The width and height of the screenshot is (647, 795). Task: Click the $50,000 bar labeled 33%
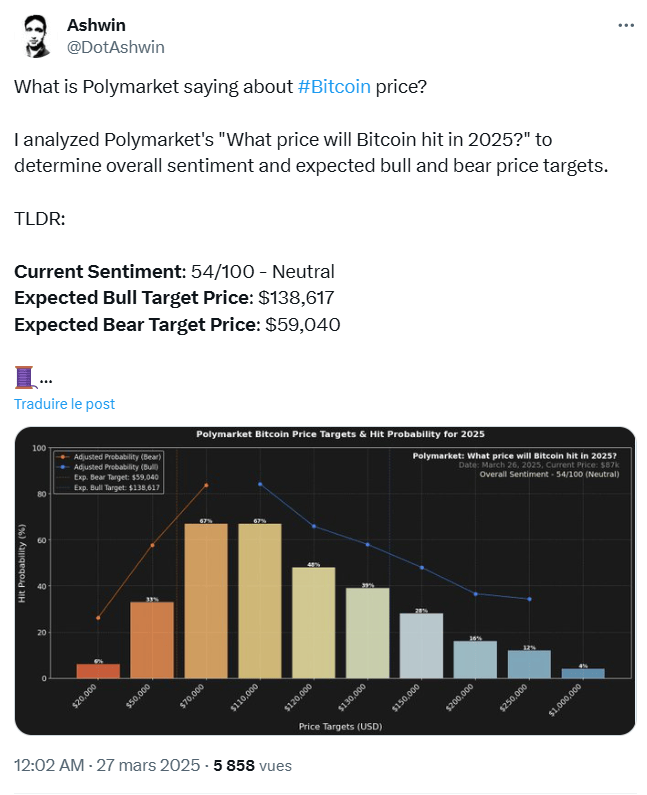click(152, 640)
